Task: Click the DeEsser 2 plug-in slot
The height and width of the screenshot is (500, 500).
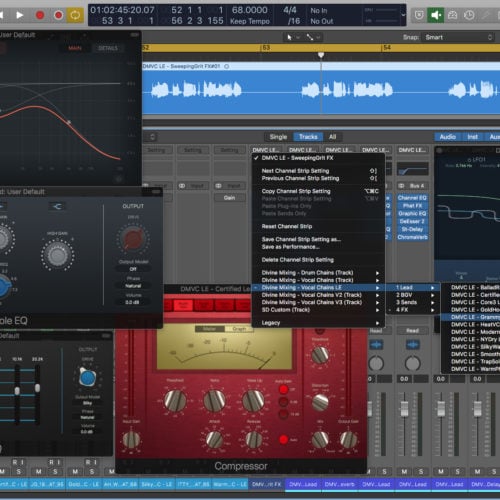Action: pyautogui.click(x=412, y=221)
